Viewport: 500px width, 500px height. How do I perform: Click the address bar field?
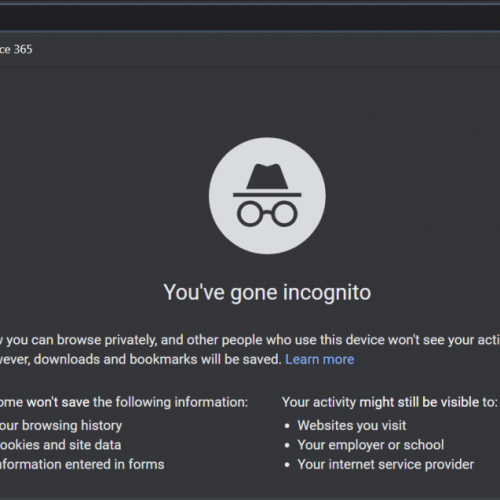click(x=250, y=18)
